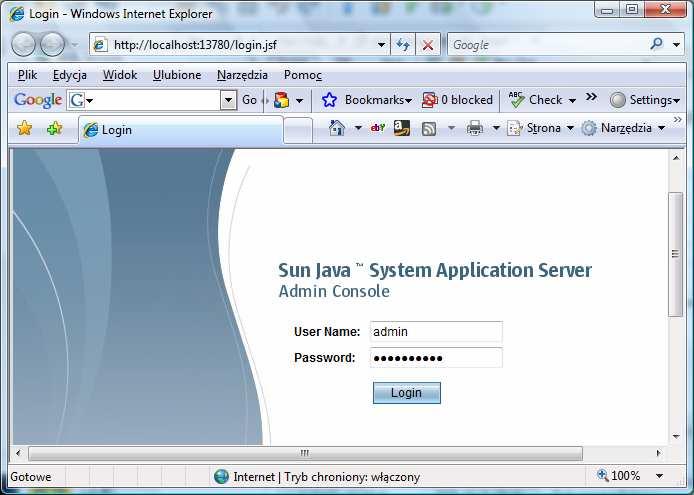The width and height of the screenshot is (694, 495).
Task: Click the Google search box at top right
Action: pyautogui.click(x=549, y=45)
